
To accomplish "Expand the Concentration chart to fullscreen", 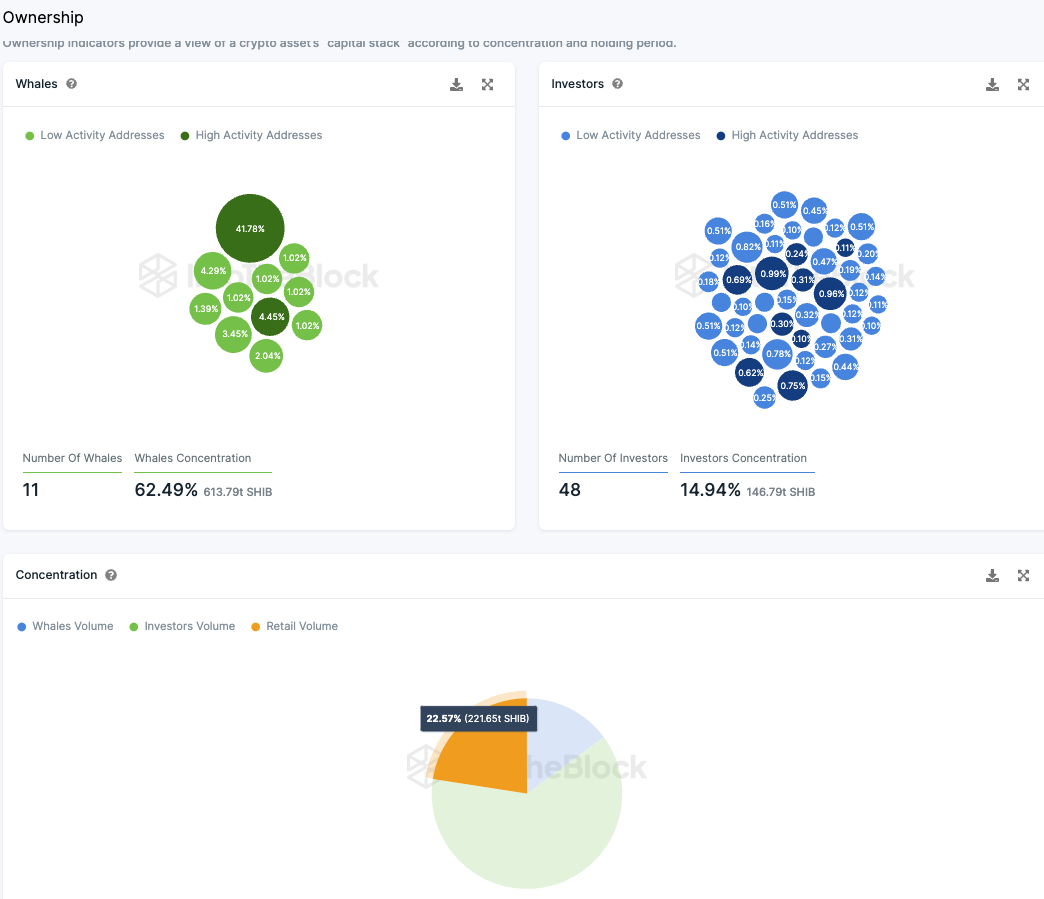I will click(1023, 575).
